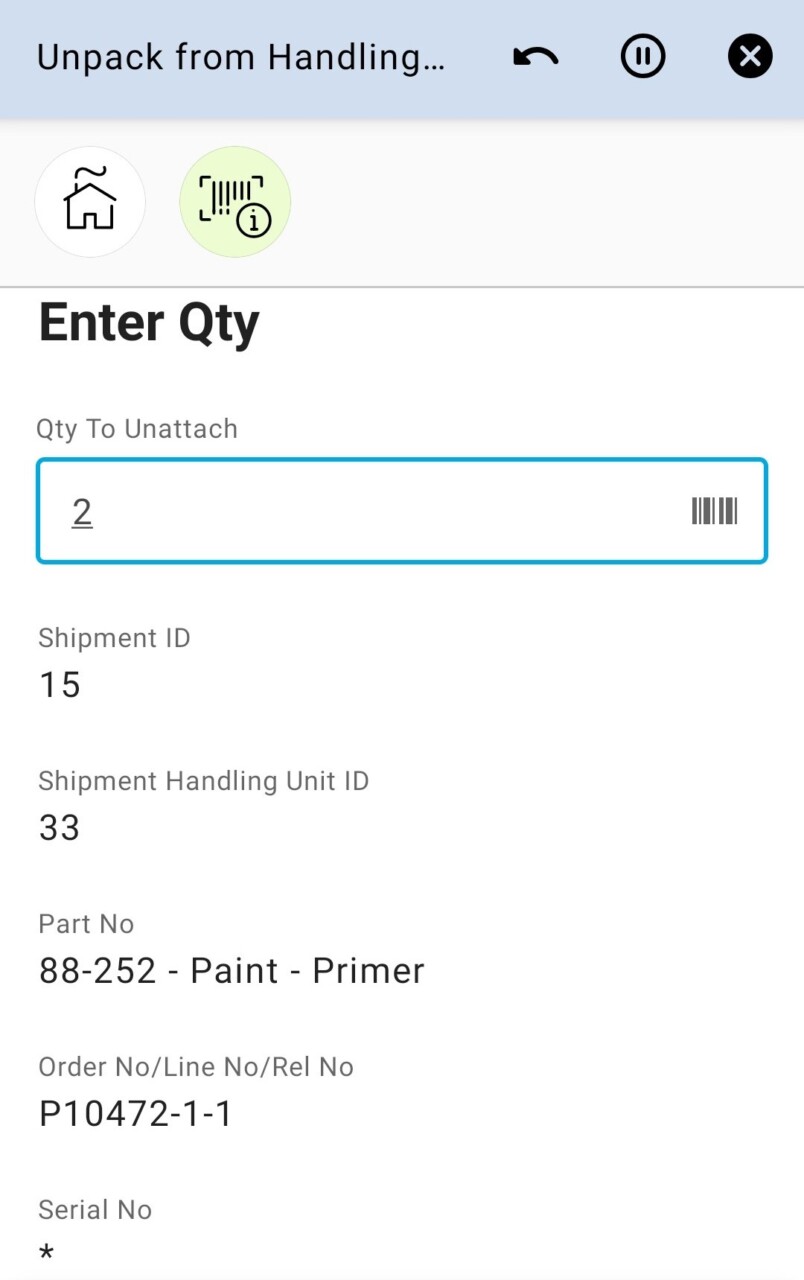Open the barcode scan info button

(235, 201)
